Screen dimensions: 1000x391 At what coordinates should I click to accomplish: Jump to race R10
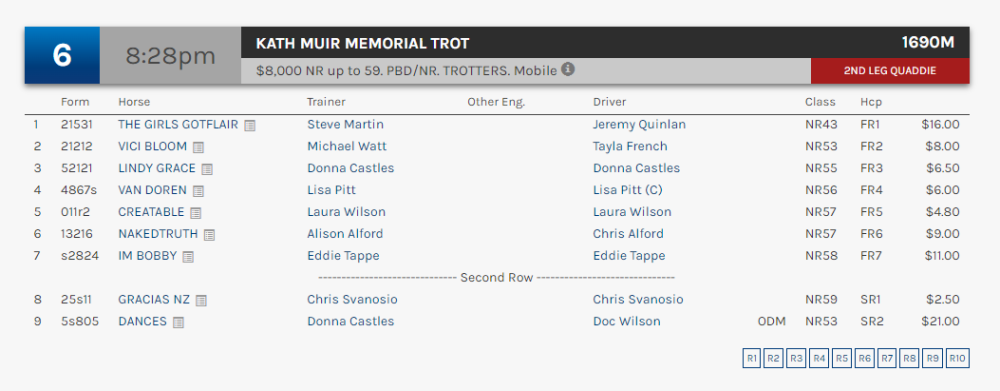pos(957,358)
